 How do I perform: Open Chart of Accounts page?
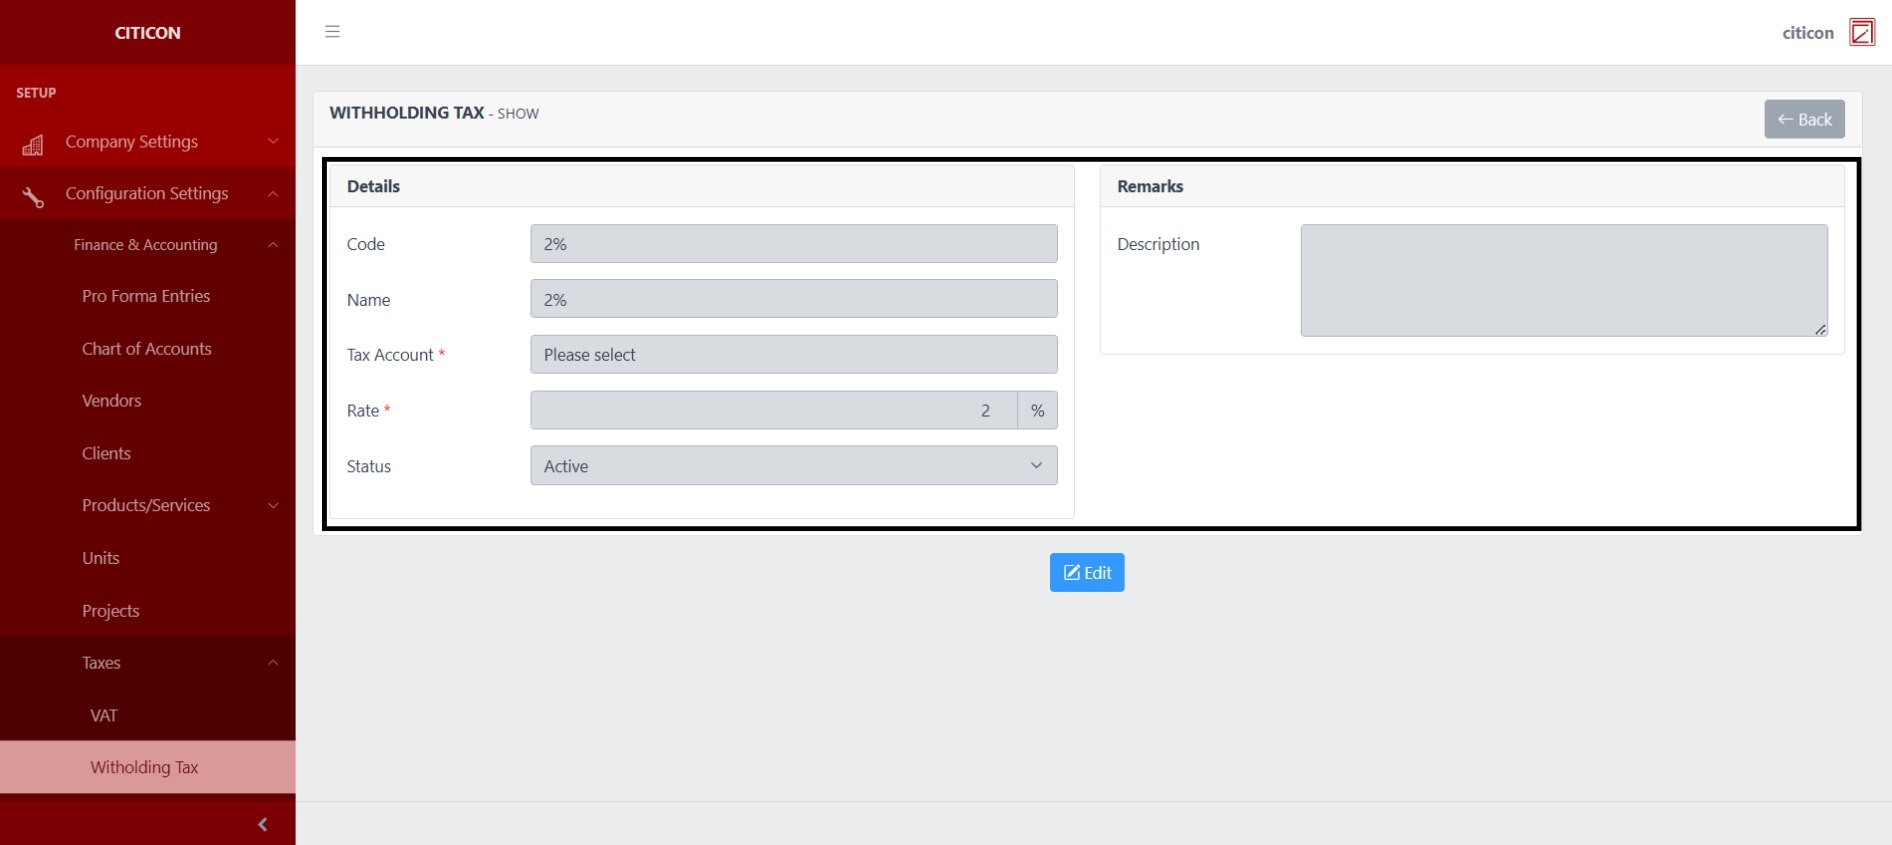click(147, 349)
